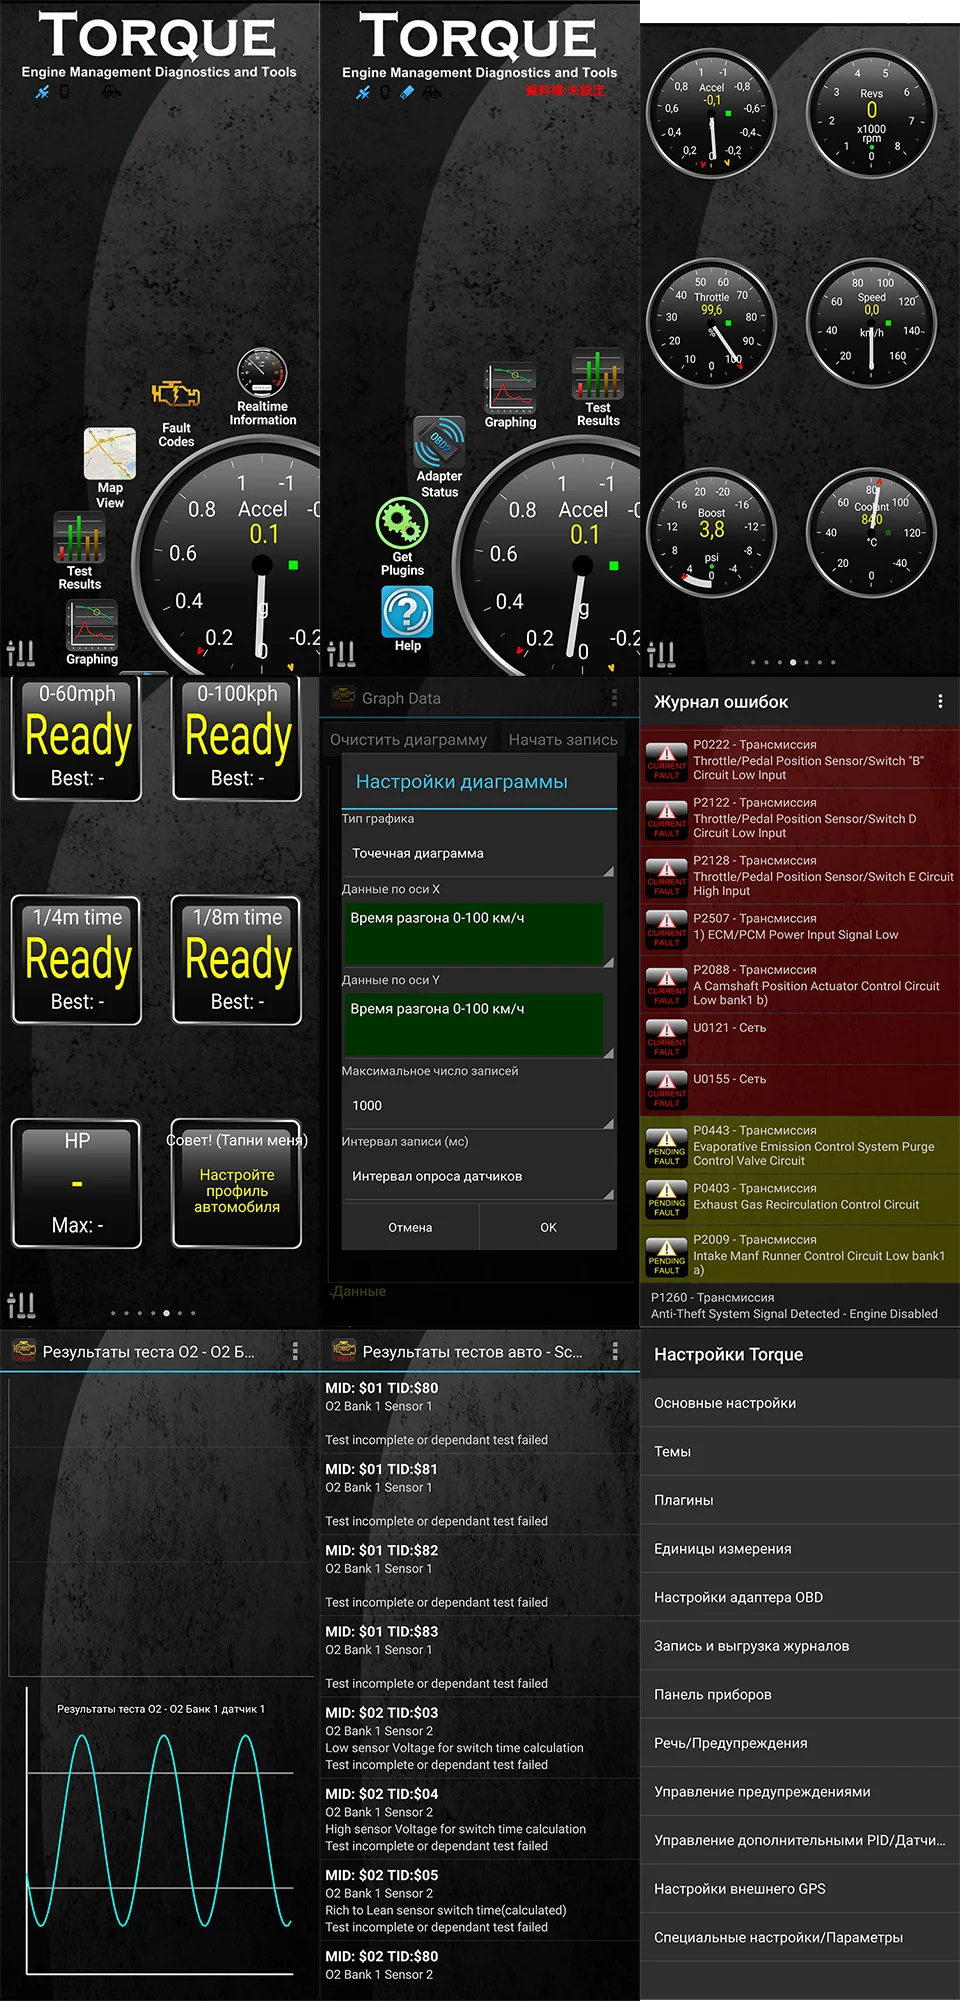Open Запись и выгрузка журналов
The width and height of the screenshot is (960, 2001).
[800, 1646]
